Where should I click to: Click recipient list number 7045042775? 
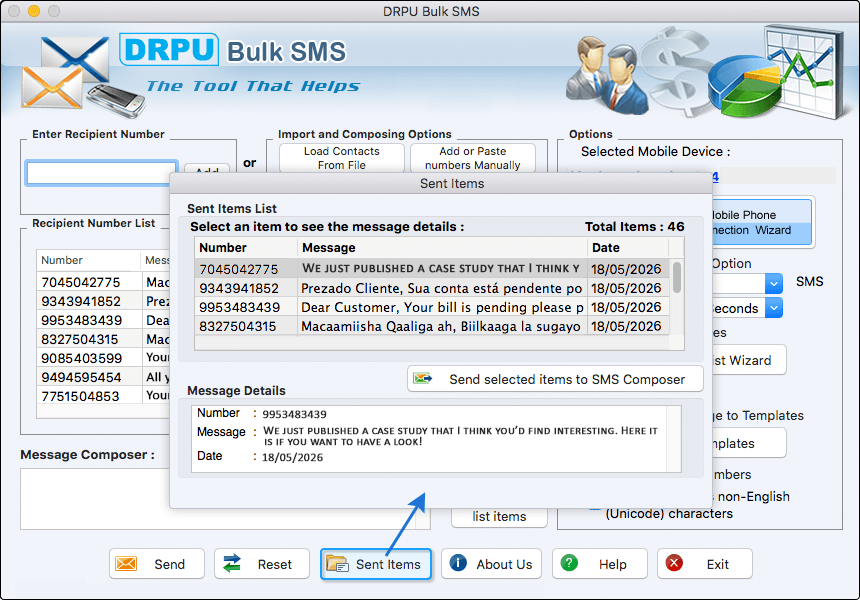[x=81, y=282]
